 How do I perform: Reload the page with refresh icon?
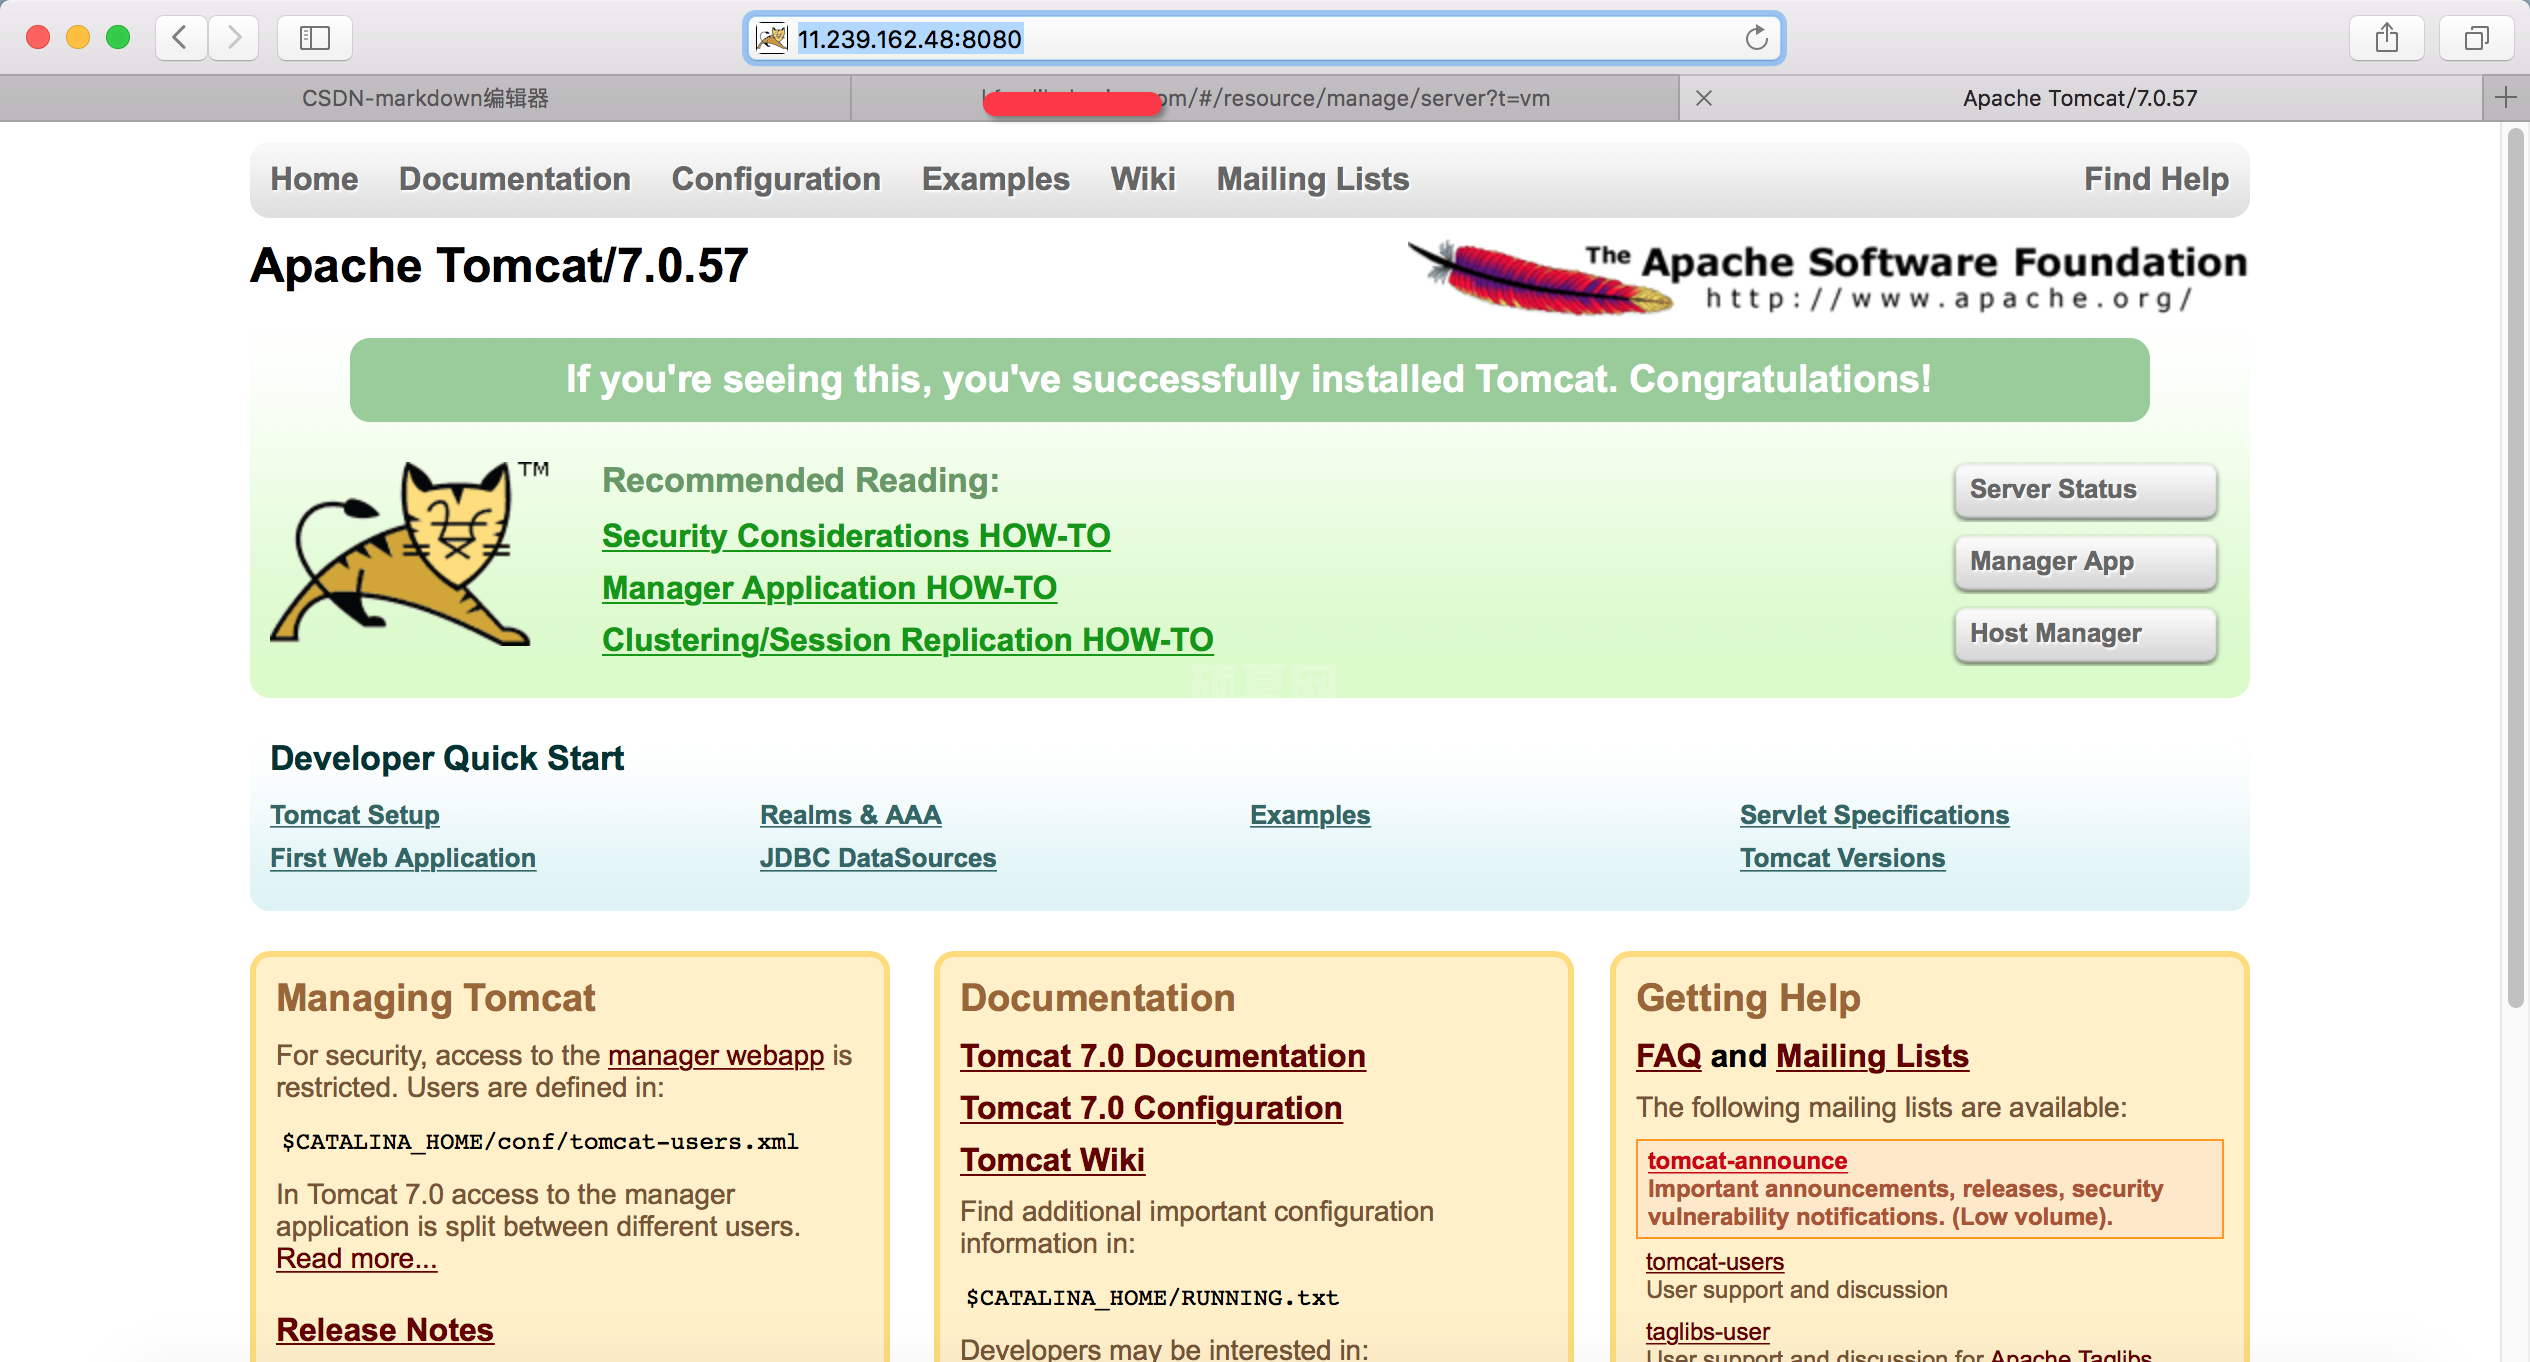pos(1756,38)
